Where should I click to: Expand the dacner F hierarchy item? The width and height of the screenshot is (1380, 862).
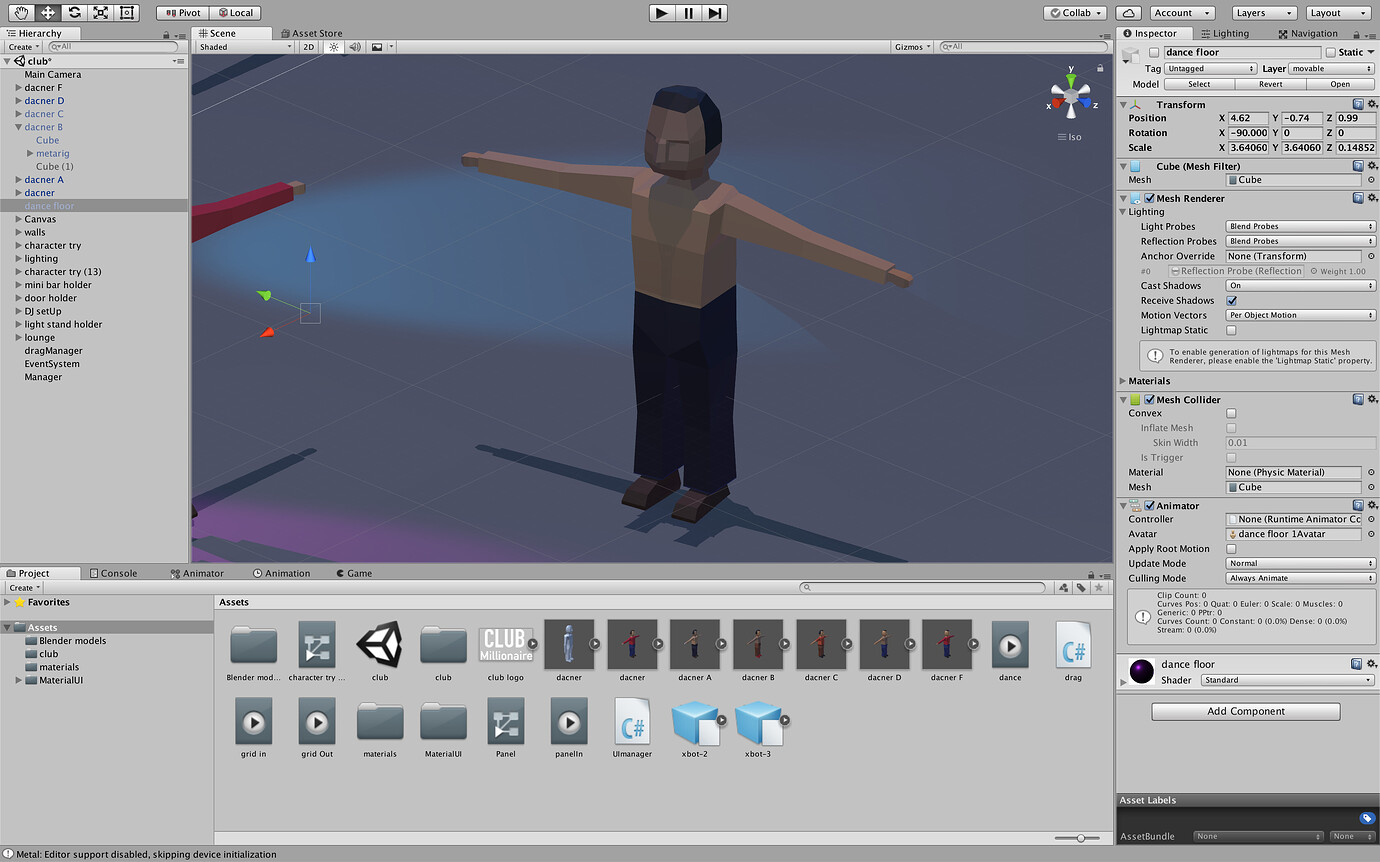point(18,87)
